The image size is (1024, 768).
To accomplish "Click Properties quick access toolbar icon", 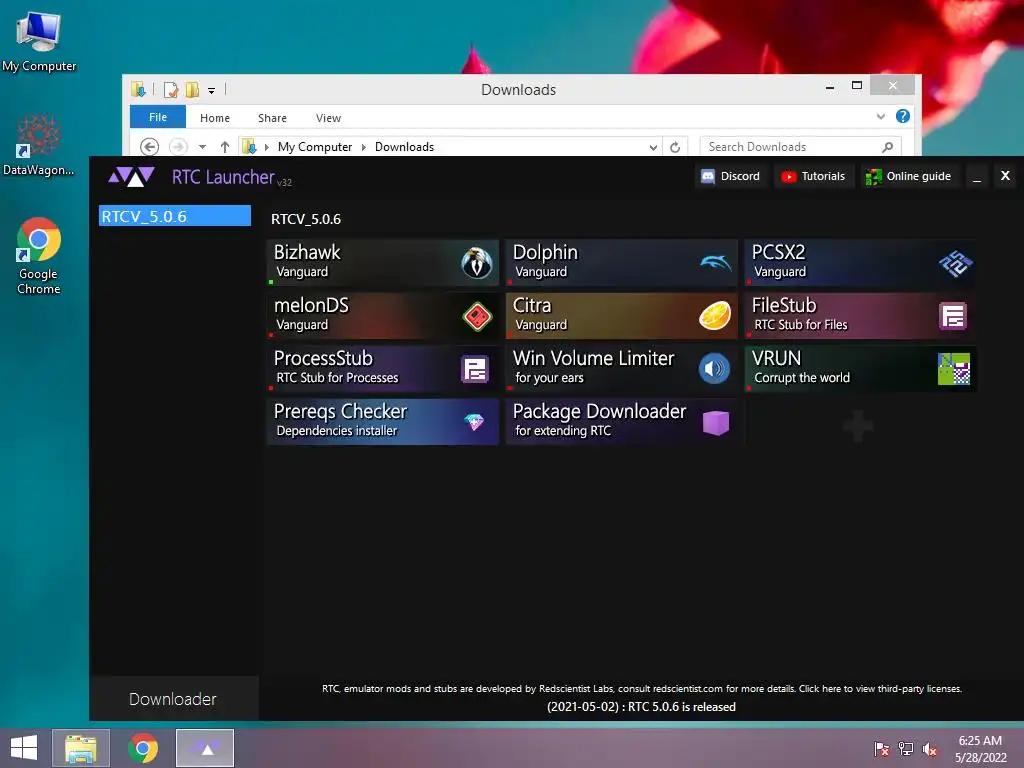I will [170, 89].
